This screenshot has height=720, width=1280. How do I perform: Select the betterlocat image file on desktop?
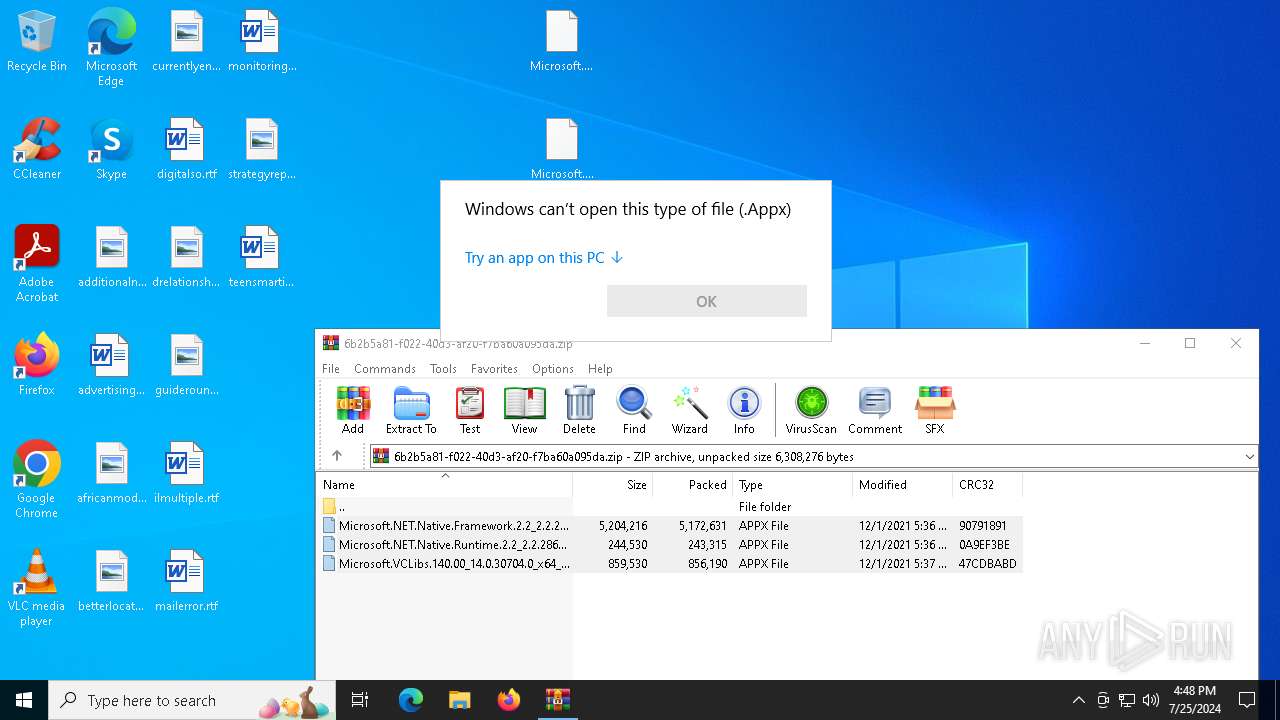[111, 582]
